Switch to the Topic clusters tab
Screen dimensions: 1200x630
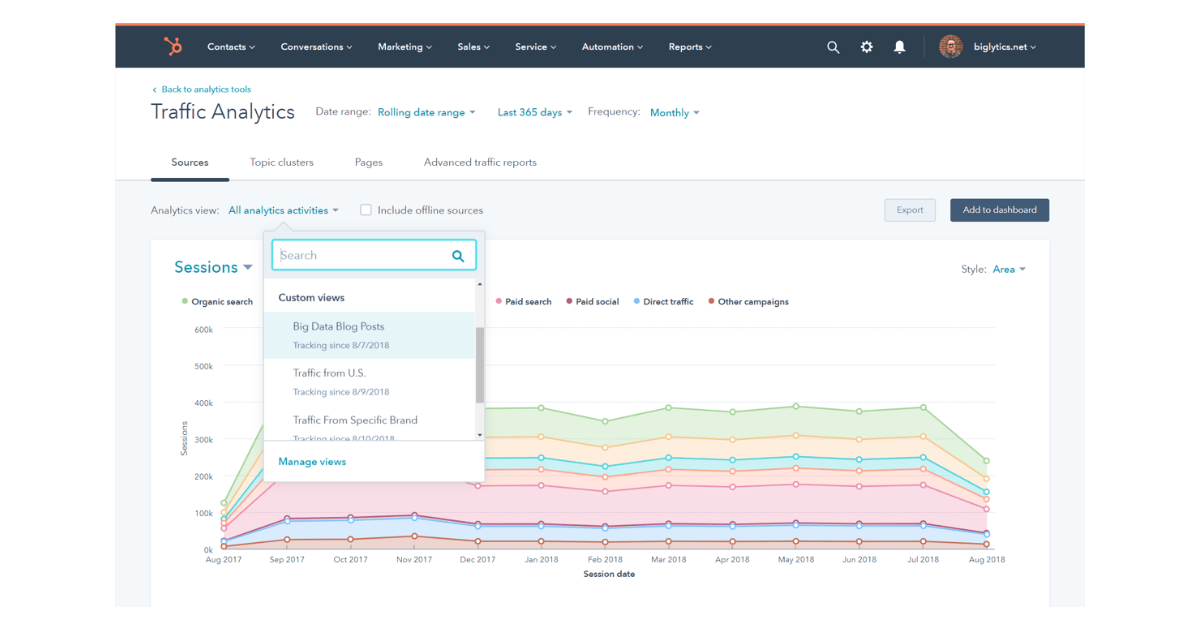pyautogui.click(x=282, y=162)
